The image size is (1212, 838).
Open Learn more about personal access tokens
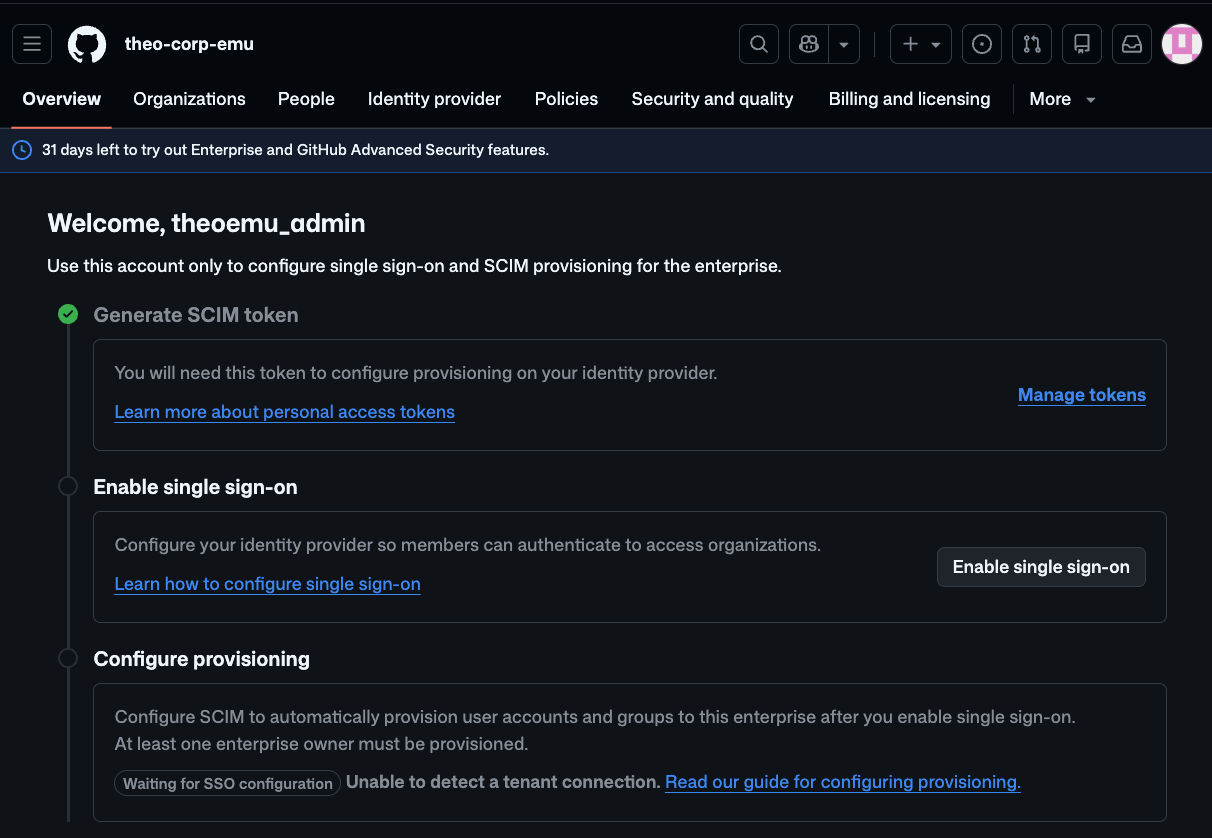(x=285, y=412)
